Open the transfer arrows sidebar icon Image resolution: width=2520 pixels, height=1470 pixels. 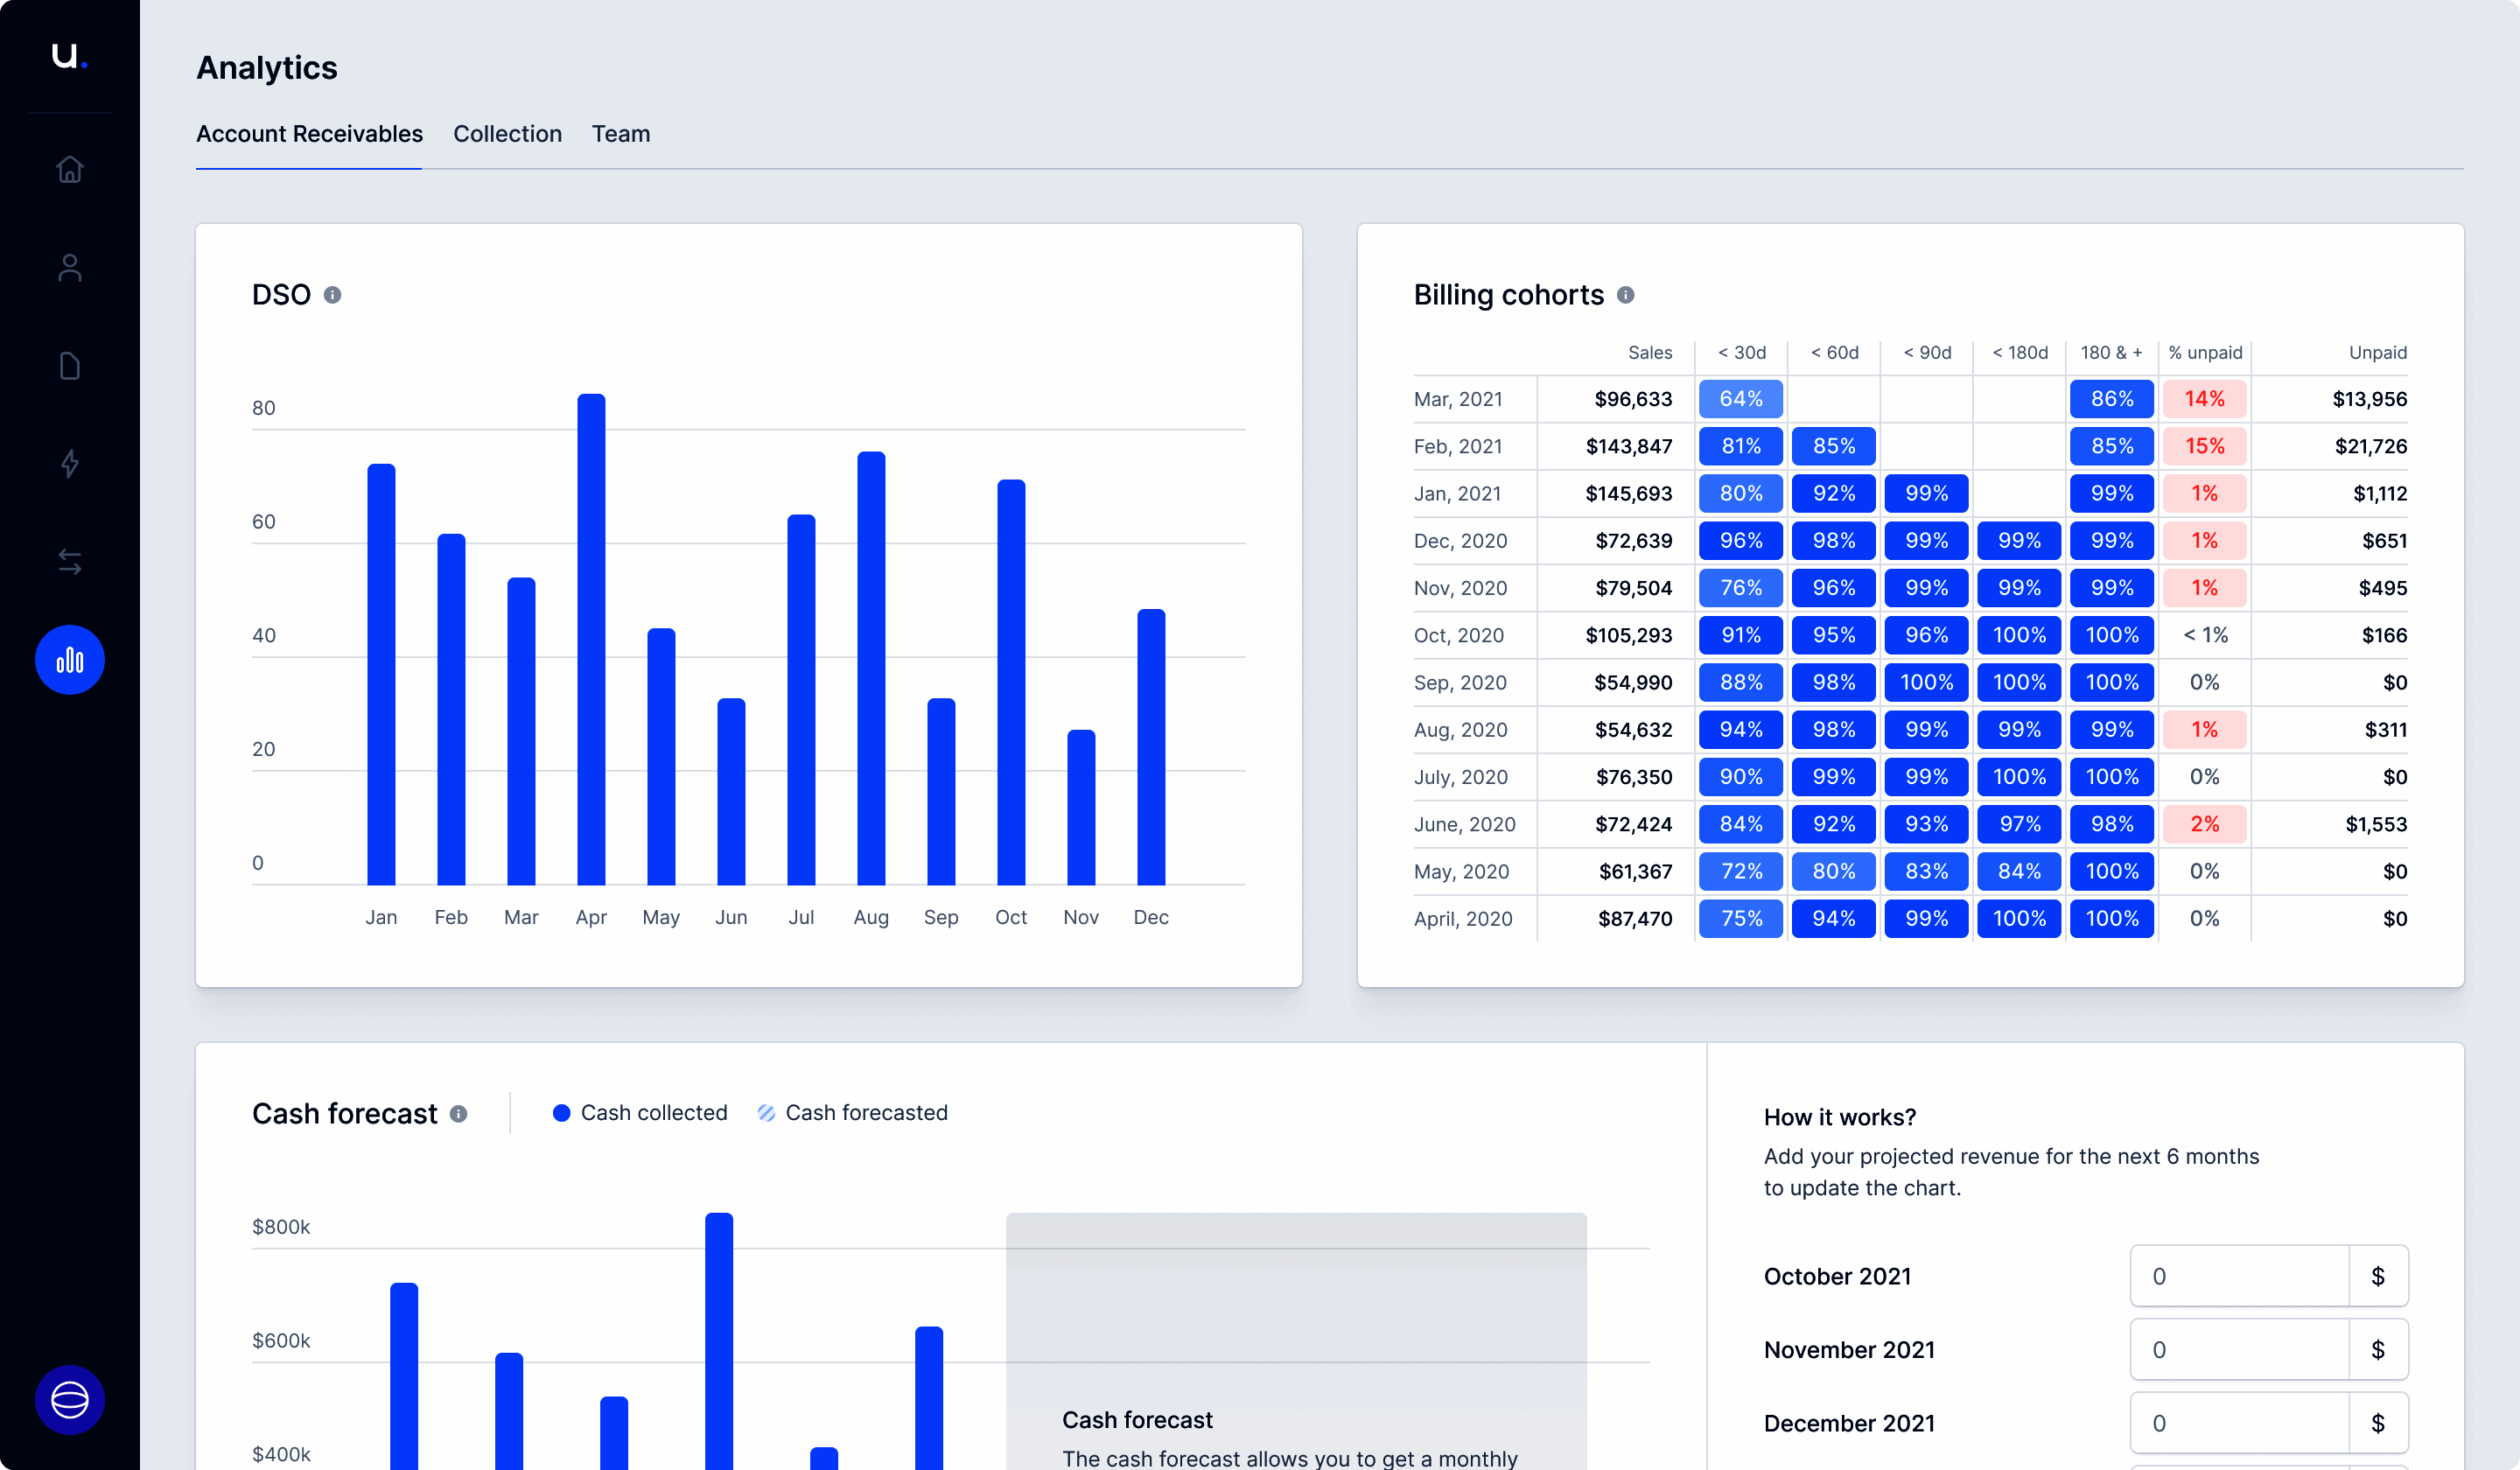[x=69, y=562]
